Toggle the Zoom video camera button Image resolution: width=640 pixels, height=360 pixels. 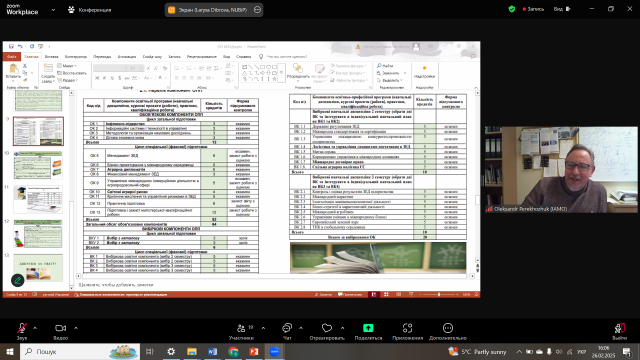(x=60, y=328)
